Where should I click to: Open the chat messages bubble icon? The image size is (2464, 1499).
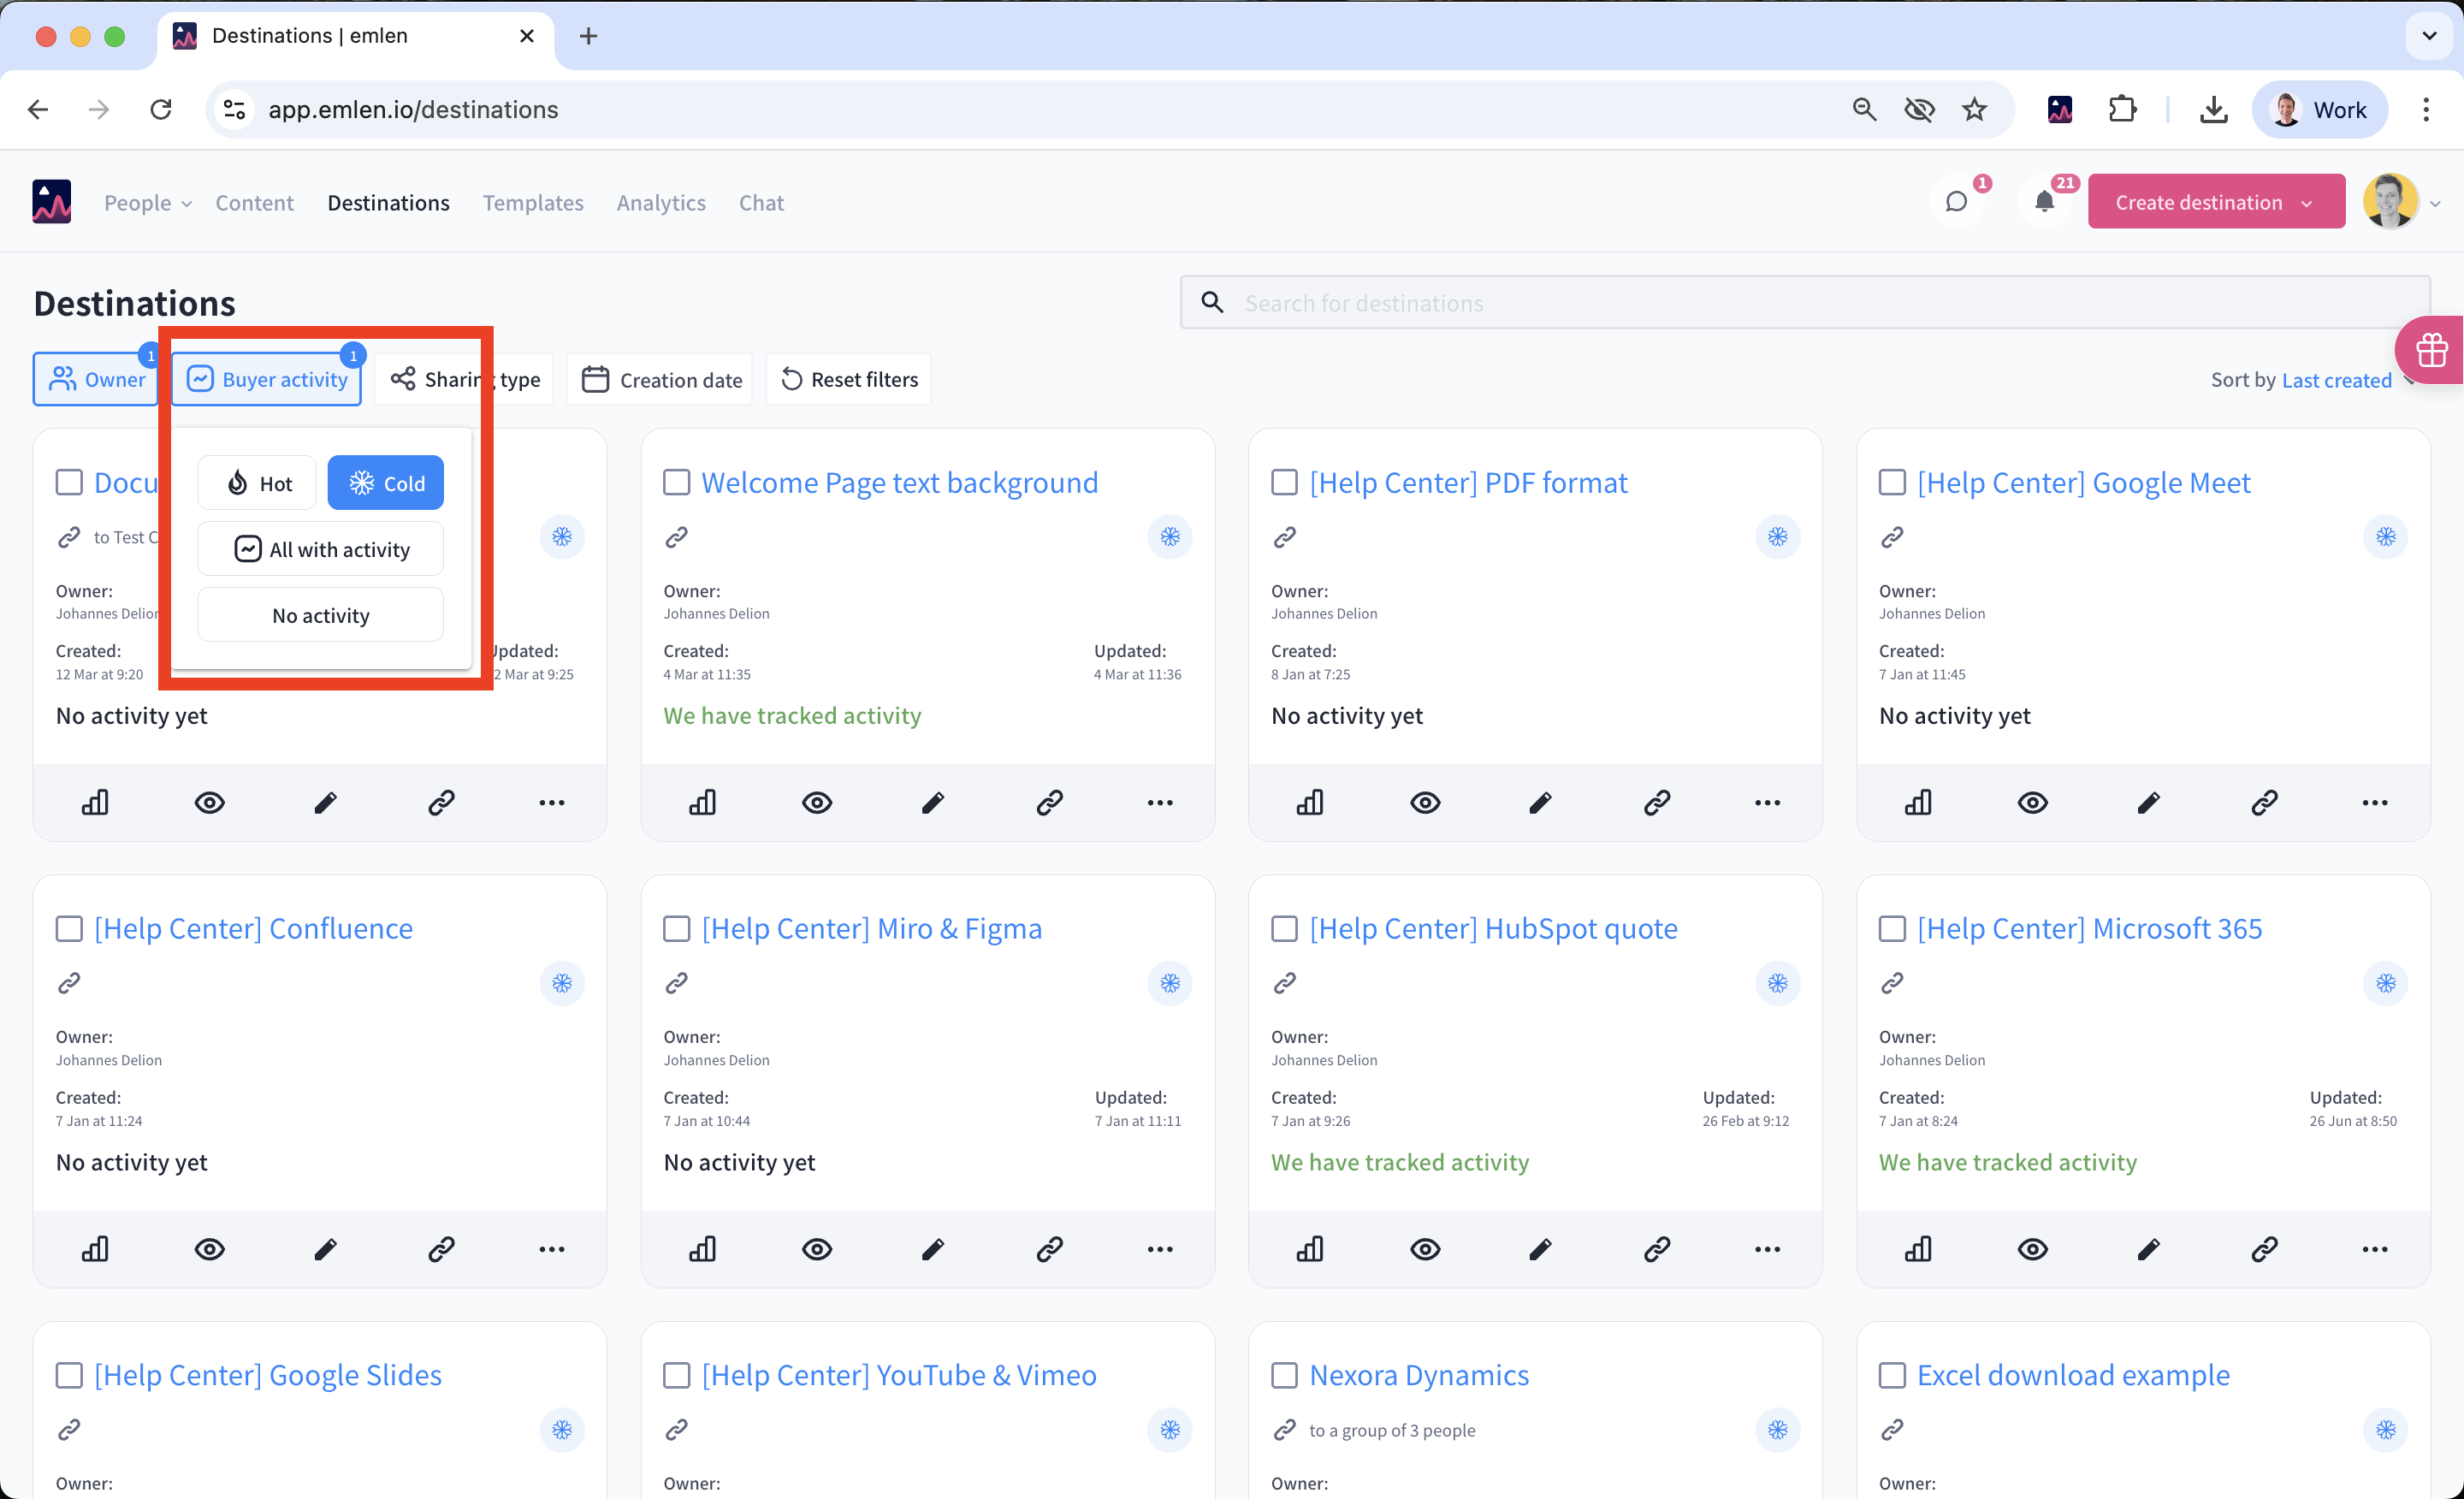coord(1956,202)
